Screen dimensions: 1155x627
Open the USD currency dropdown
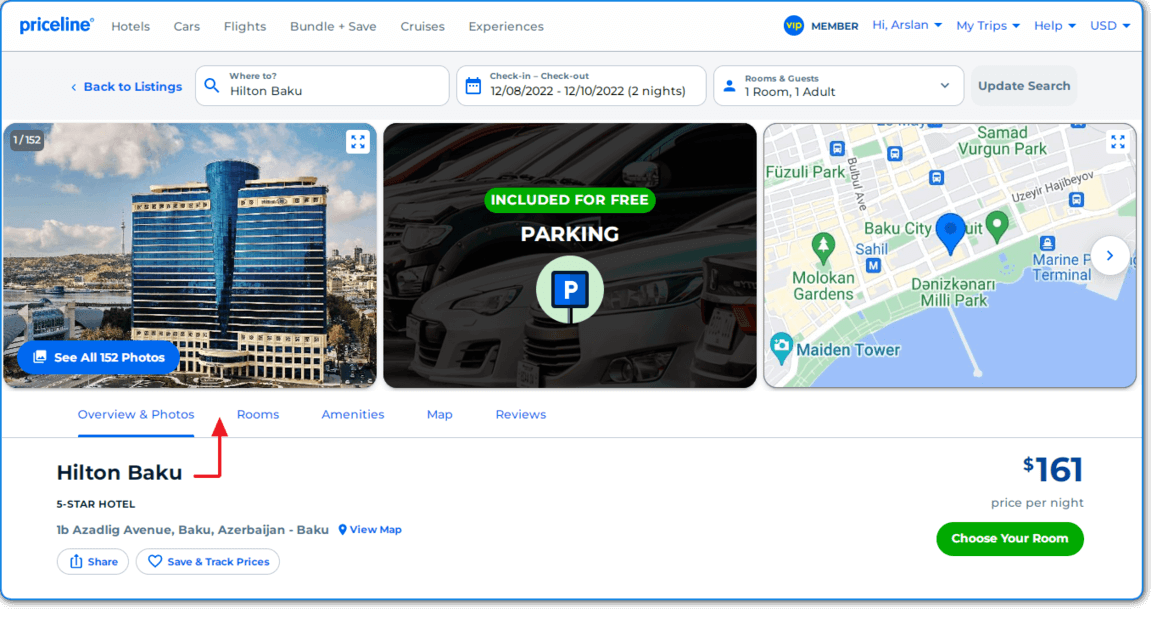pyautogui.click(x=1110, y=26)
